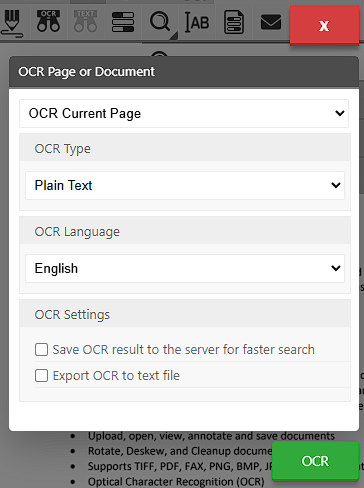Open the English language dropdown
This screenshot has height=488, width=364.
tap(185, 268)
